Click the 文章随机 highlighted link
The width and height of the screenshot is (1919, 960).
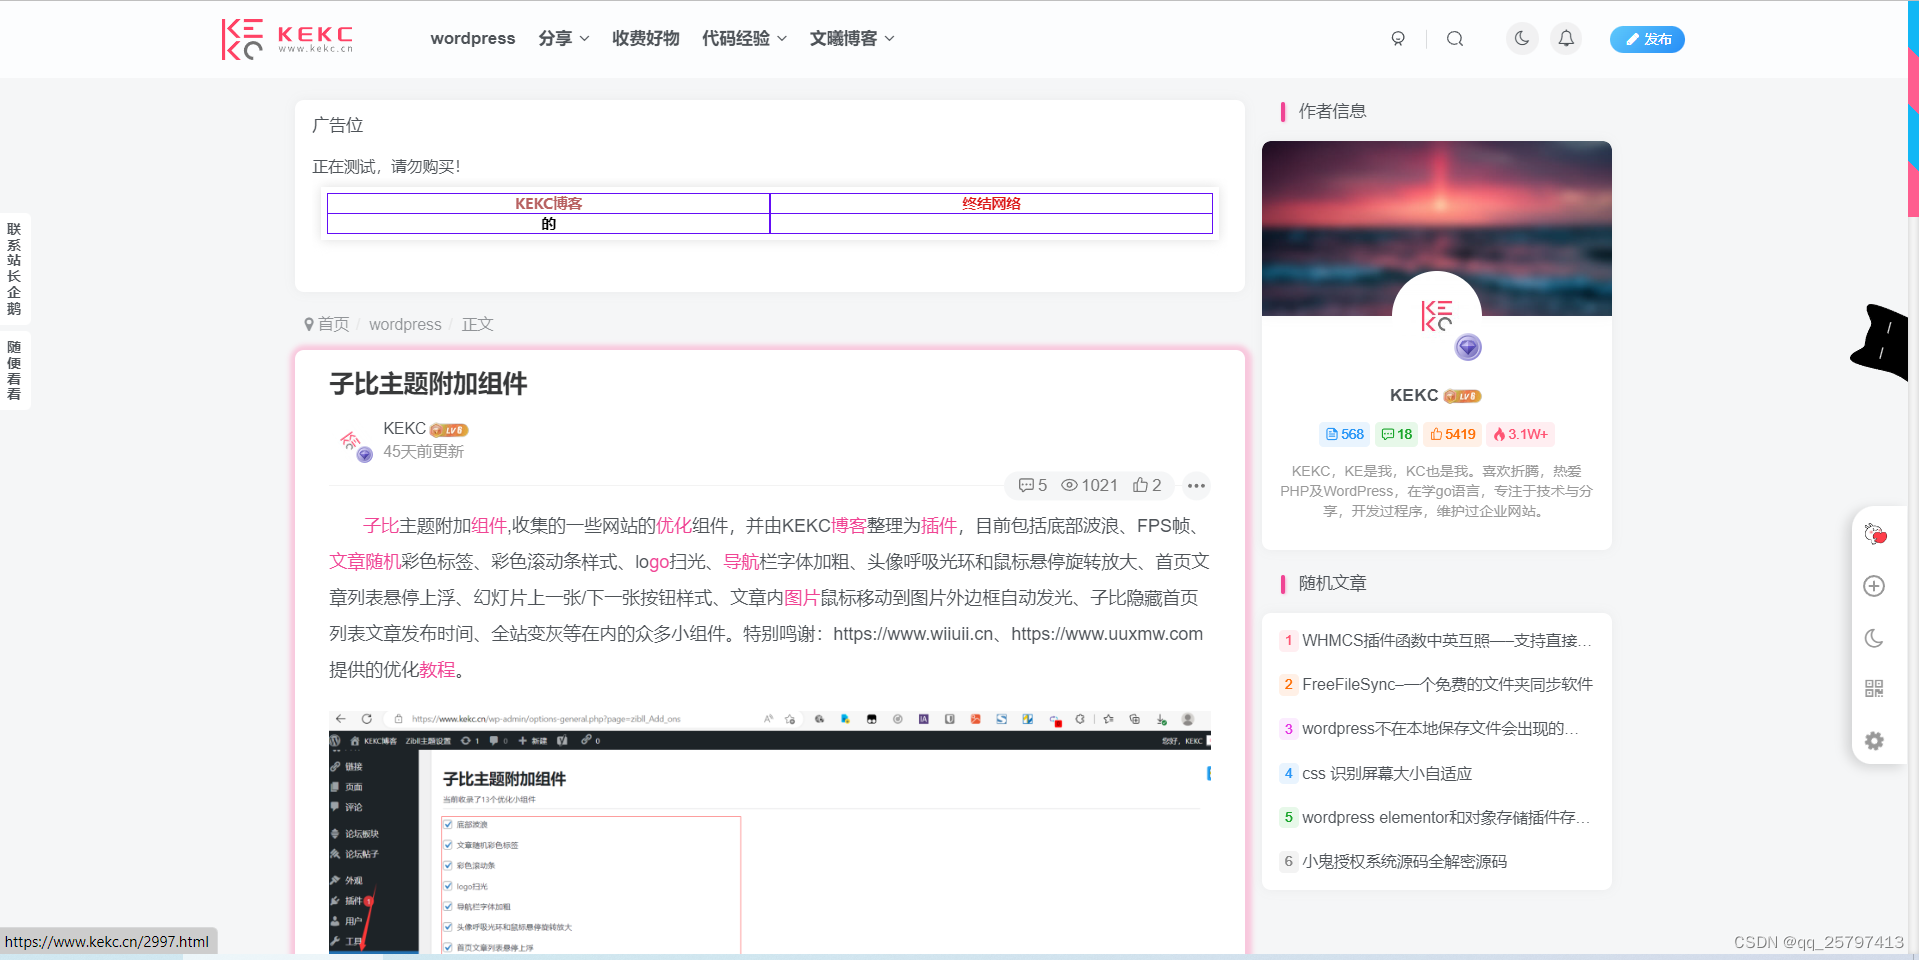365,562
